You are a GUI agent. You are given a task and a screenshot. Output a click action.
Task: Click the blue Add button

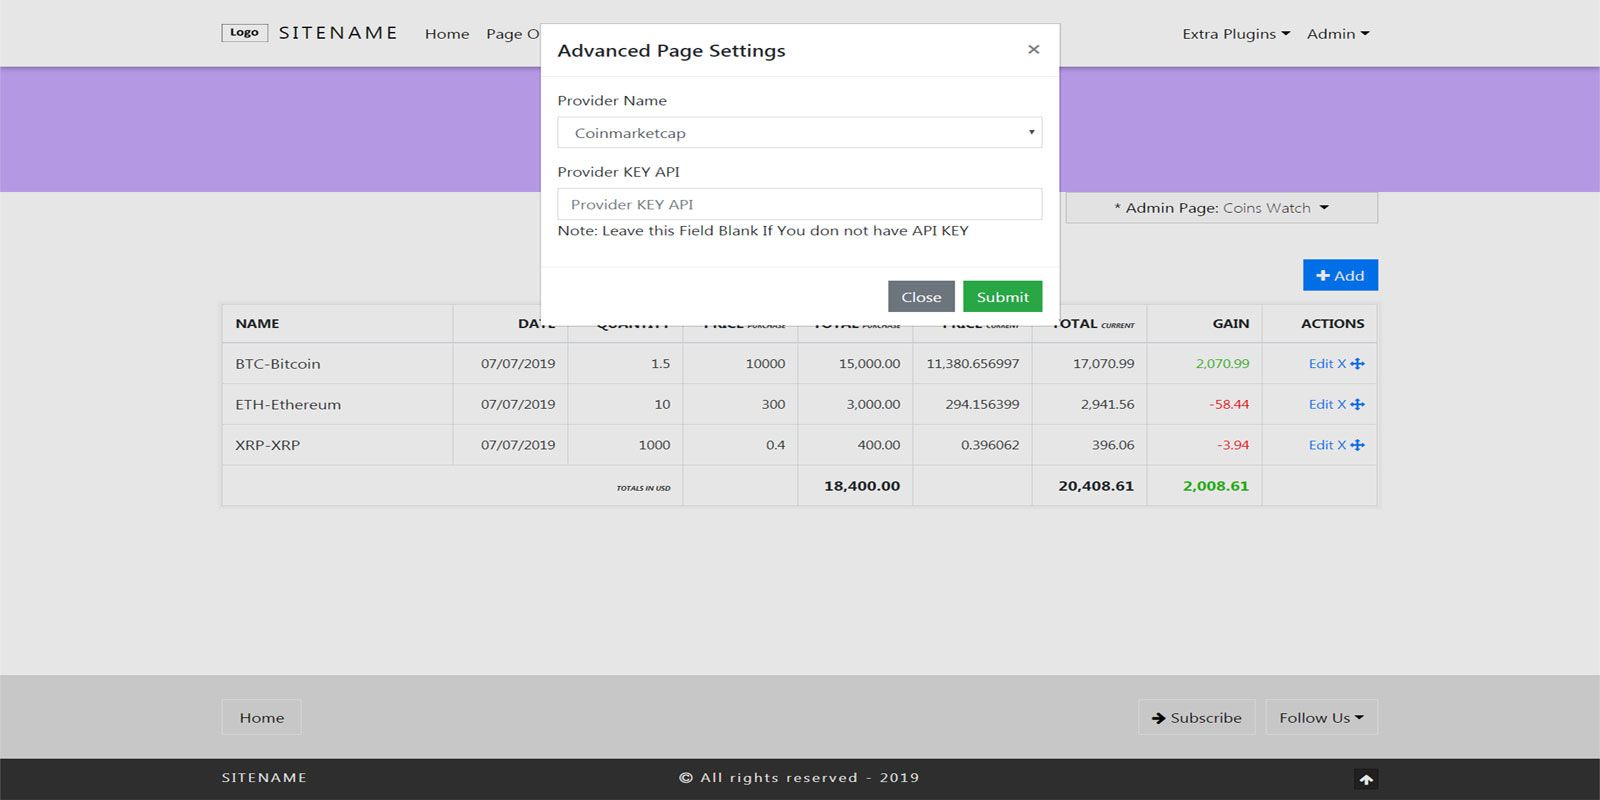[1340, 276]
